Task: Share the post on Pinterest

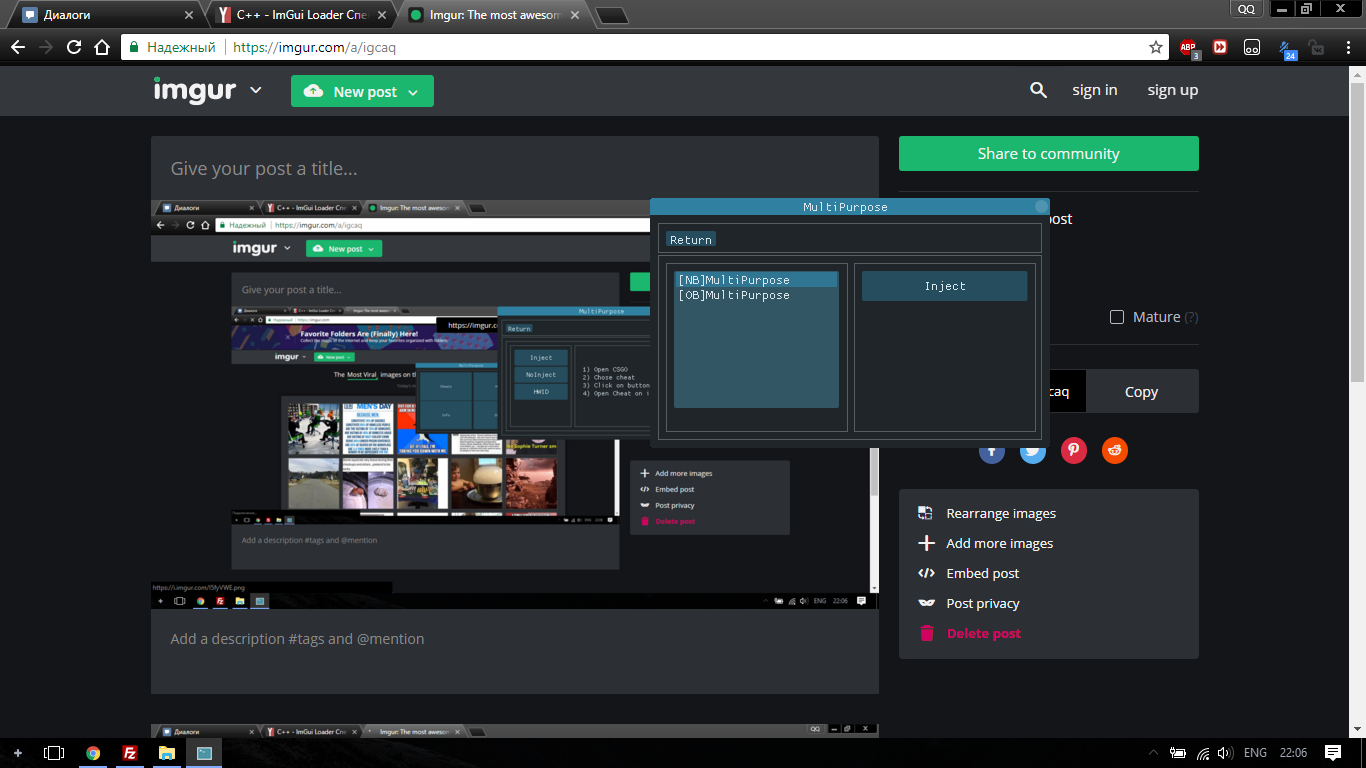Action: 1073,451
